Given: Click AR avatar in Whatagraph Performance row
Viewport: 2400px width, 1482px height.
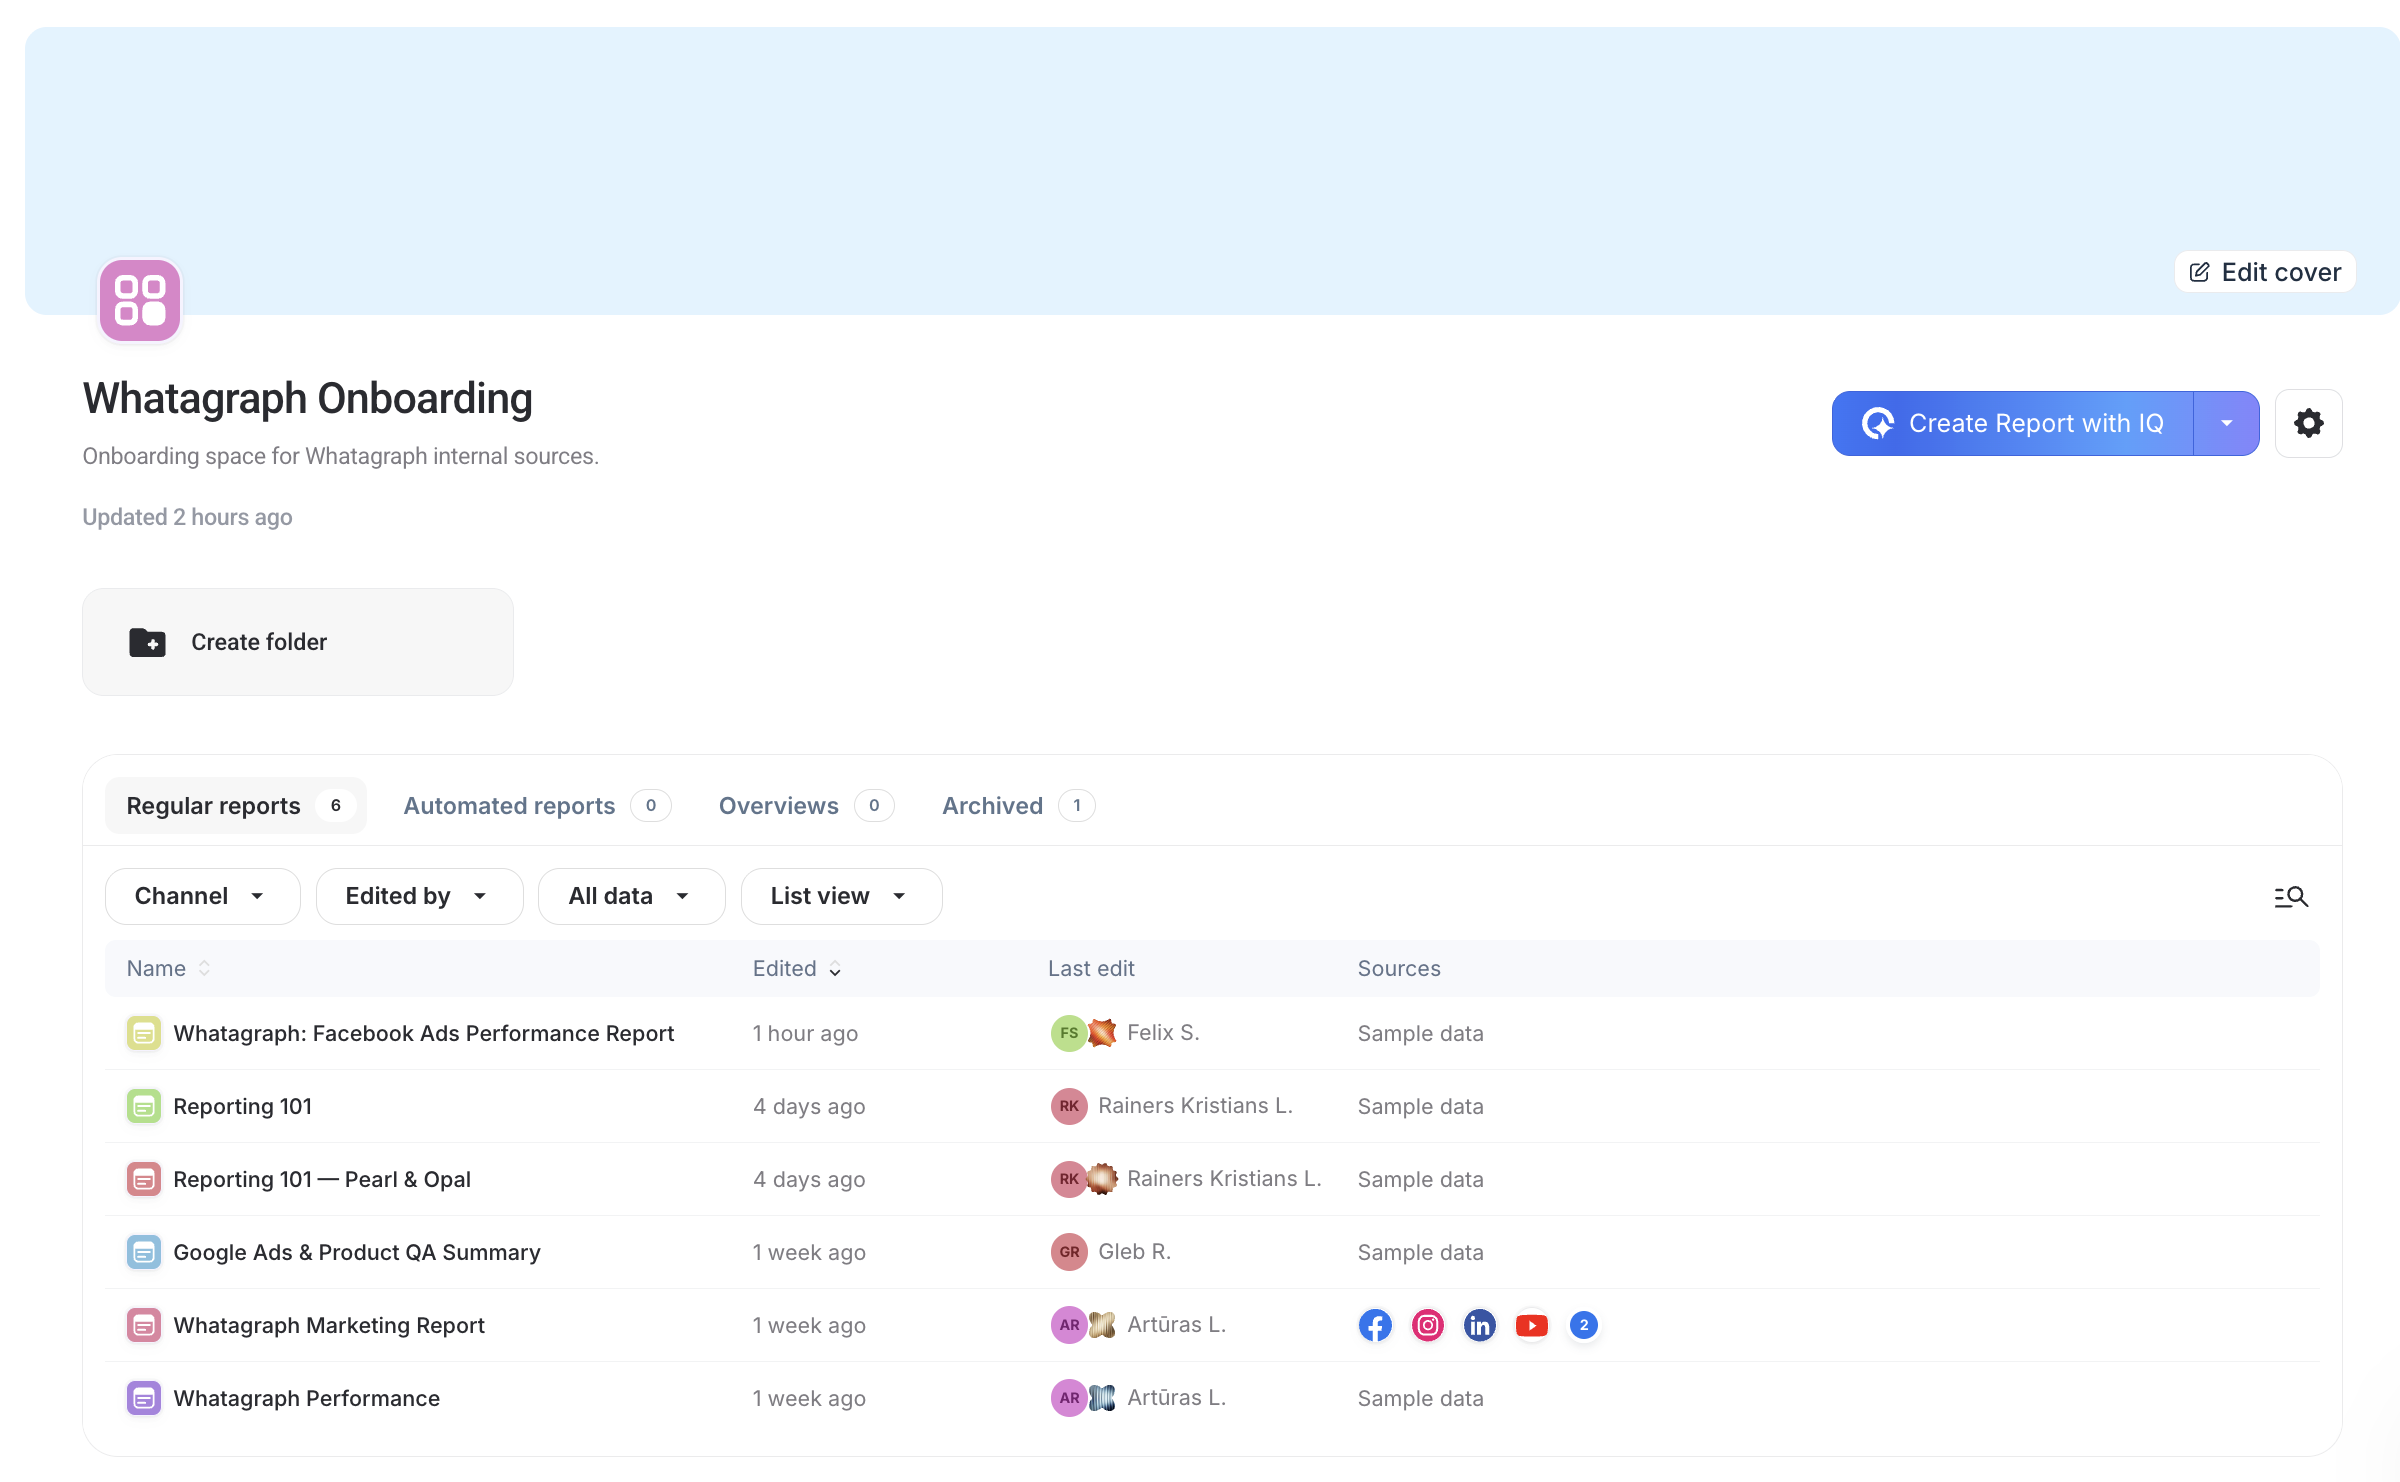Looking at the screenshot, I should pyautogui.click(x=1069, y=1398).
